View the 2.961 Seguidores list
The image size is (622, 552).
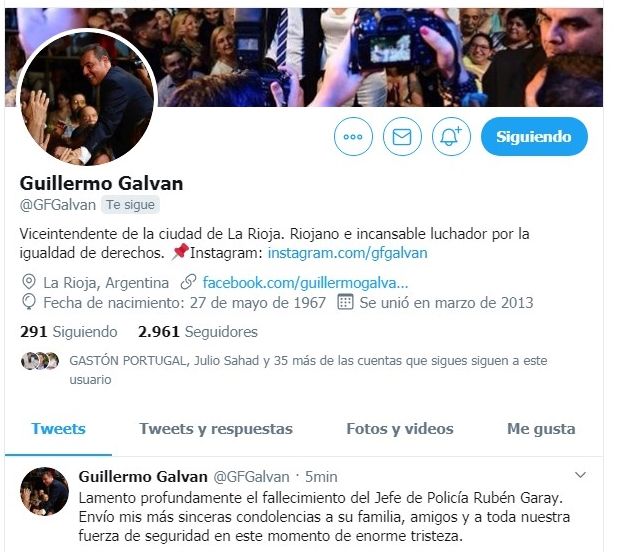pyautogui.click(x=198, y=332)
